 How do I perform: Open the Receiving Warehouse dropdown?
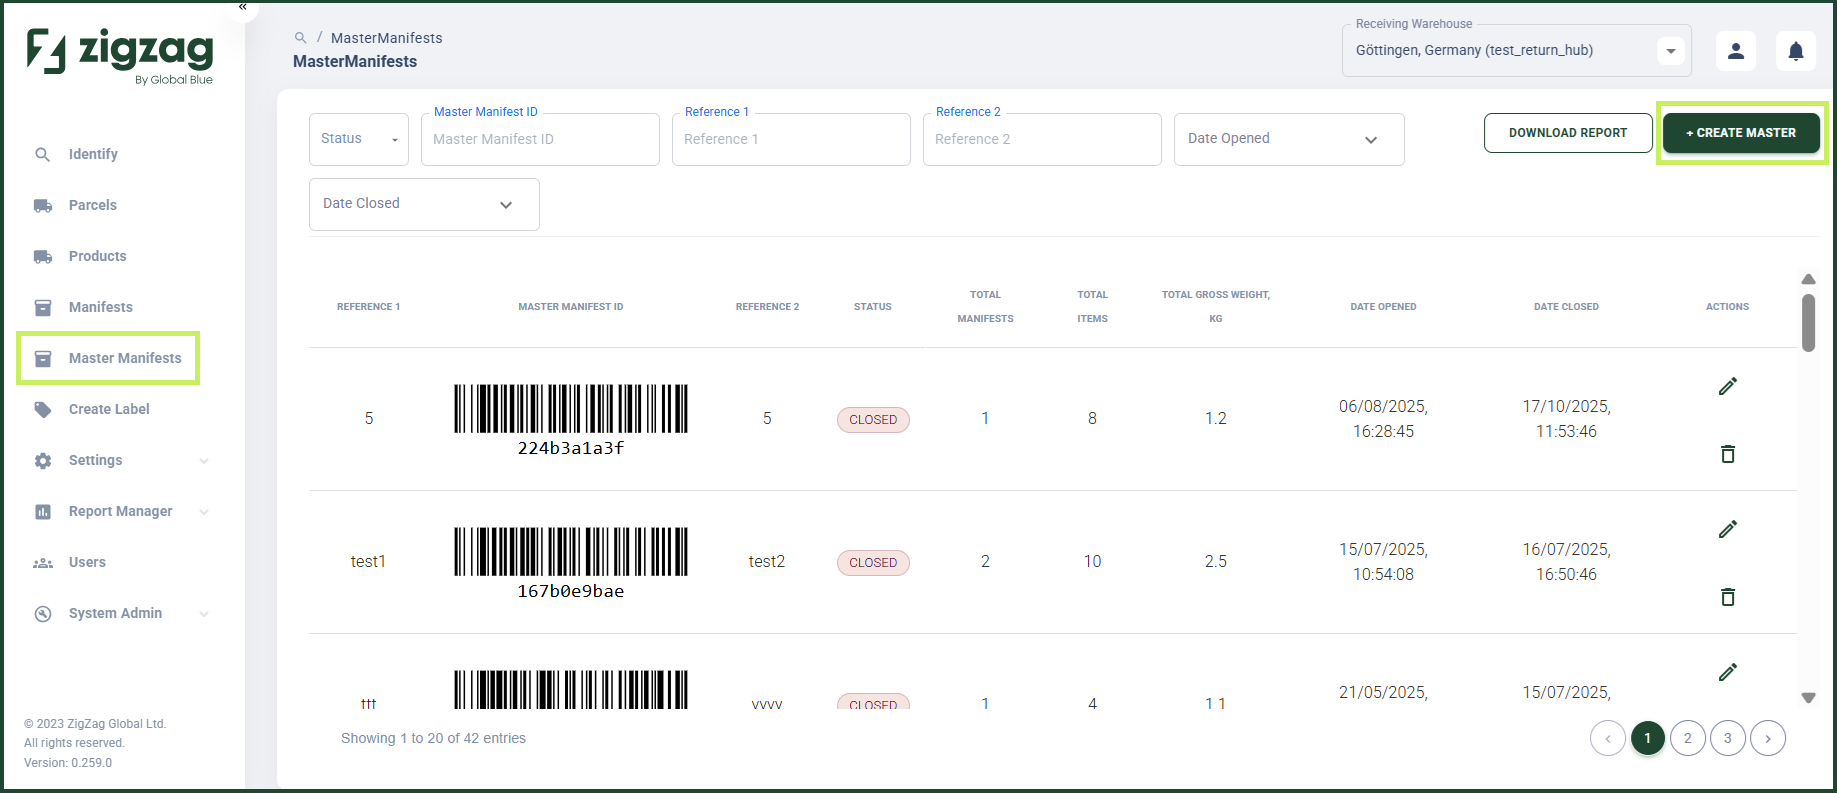pyautogui.click(x=1516, y=51)
